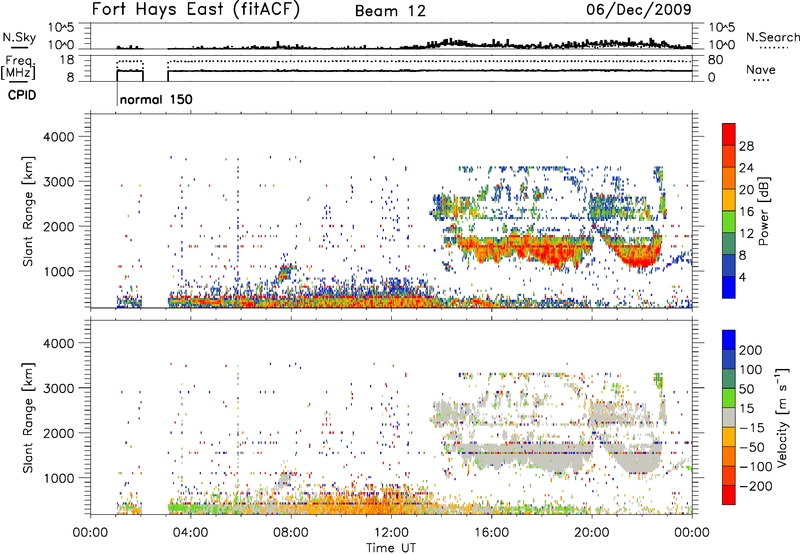Click the 'Time UT' axis title

[x=391, y=547]
